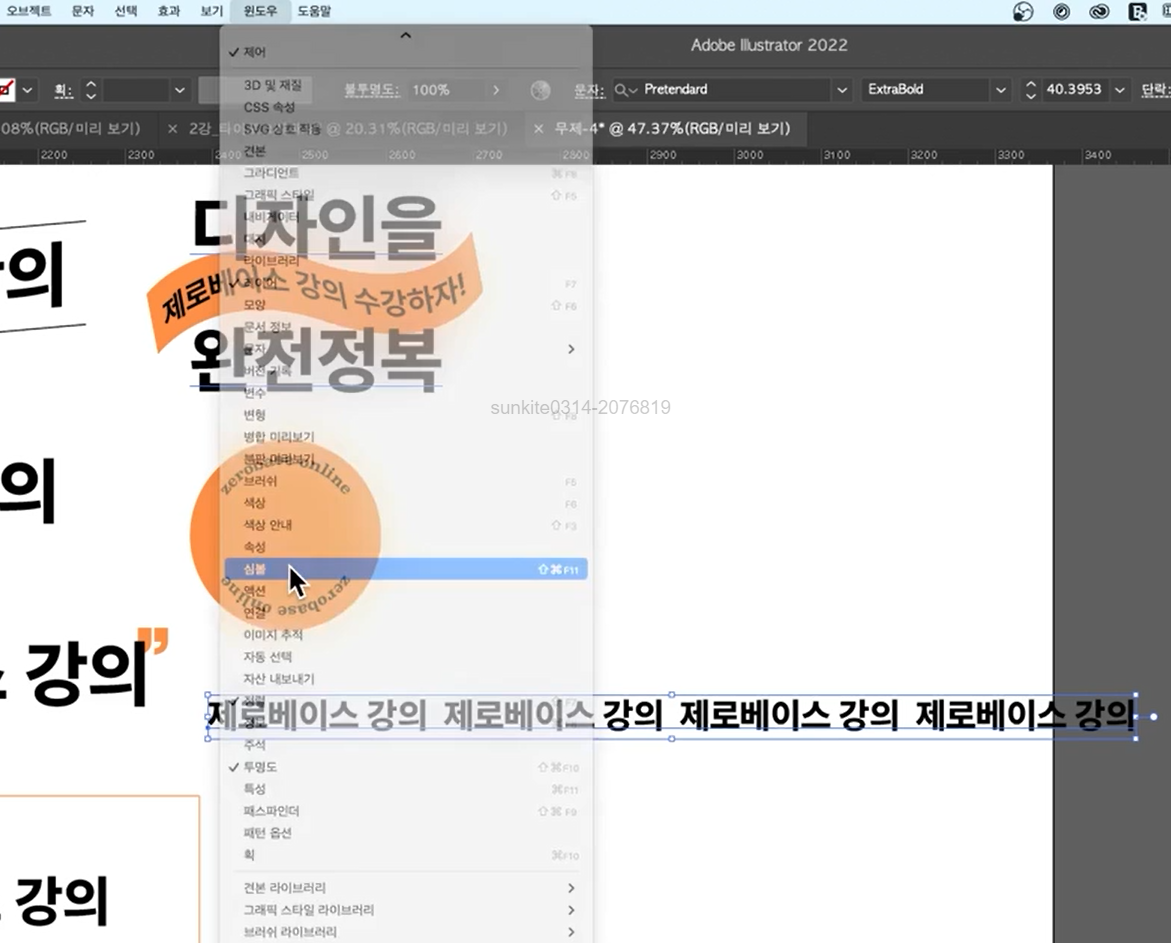Choose 병합 미리보기 panel entry
The height and width of the screenshot is (943, 1171).
point(406,437)
